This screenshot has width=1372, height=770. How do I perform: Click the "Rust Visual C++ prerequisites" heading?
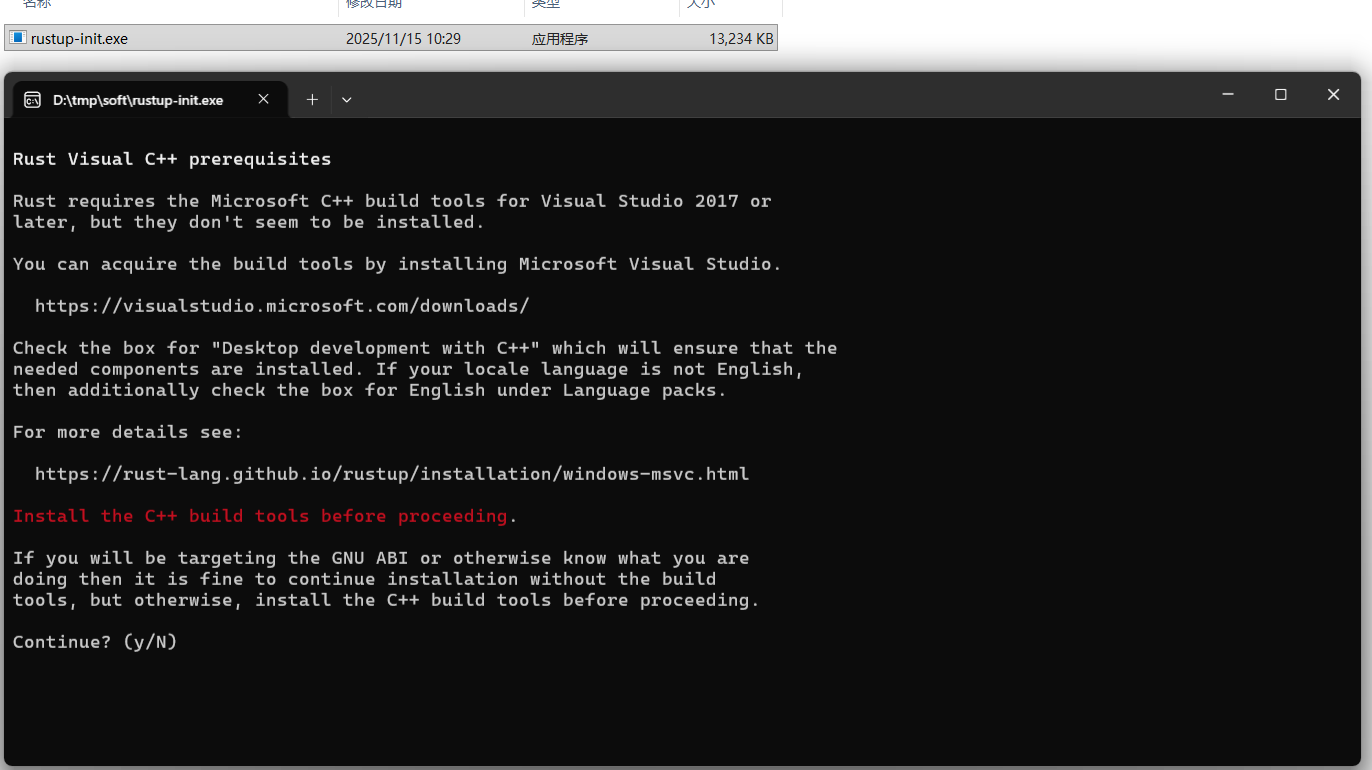tap(172, 159)
